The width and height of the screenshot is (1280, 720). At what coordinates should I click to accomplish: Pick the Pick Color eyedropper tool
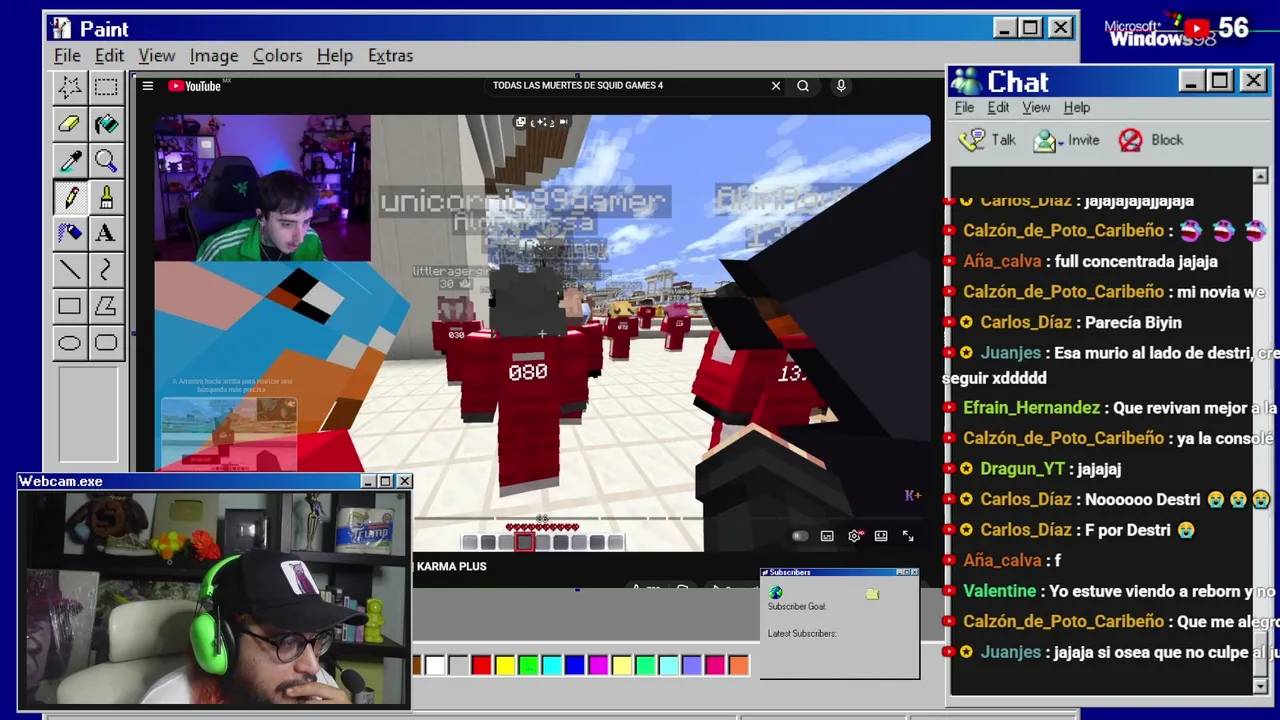69,161
